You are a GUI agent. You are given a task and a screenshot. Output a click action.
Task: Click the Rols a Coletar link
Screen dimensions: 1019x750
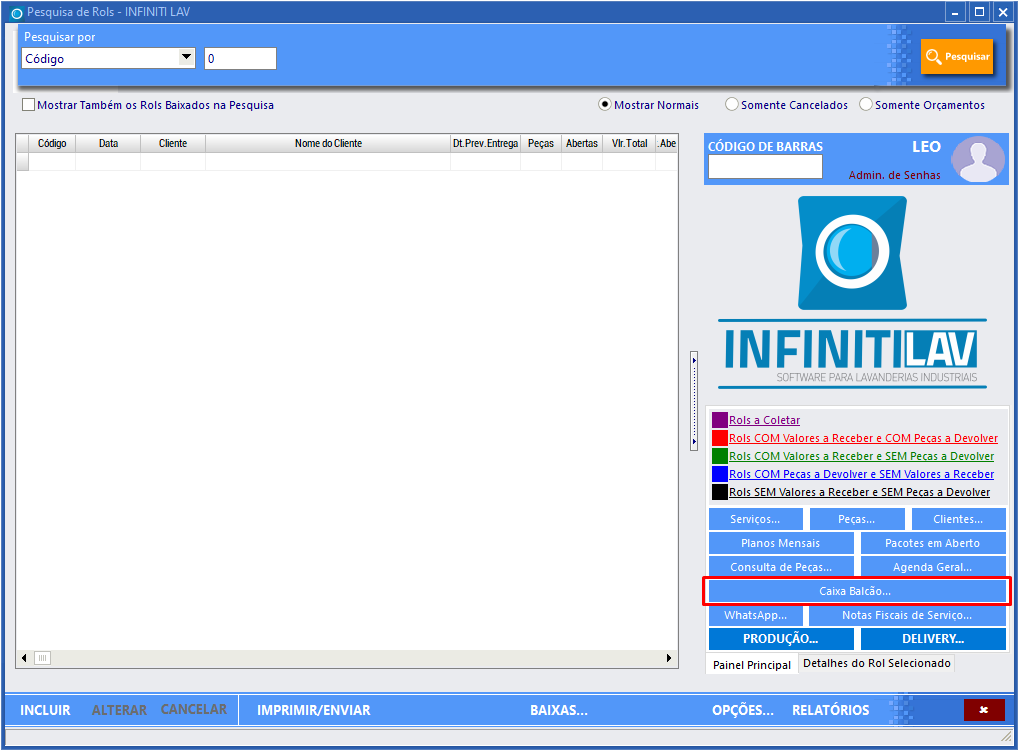tap(764, 420)
